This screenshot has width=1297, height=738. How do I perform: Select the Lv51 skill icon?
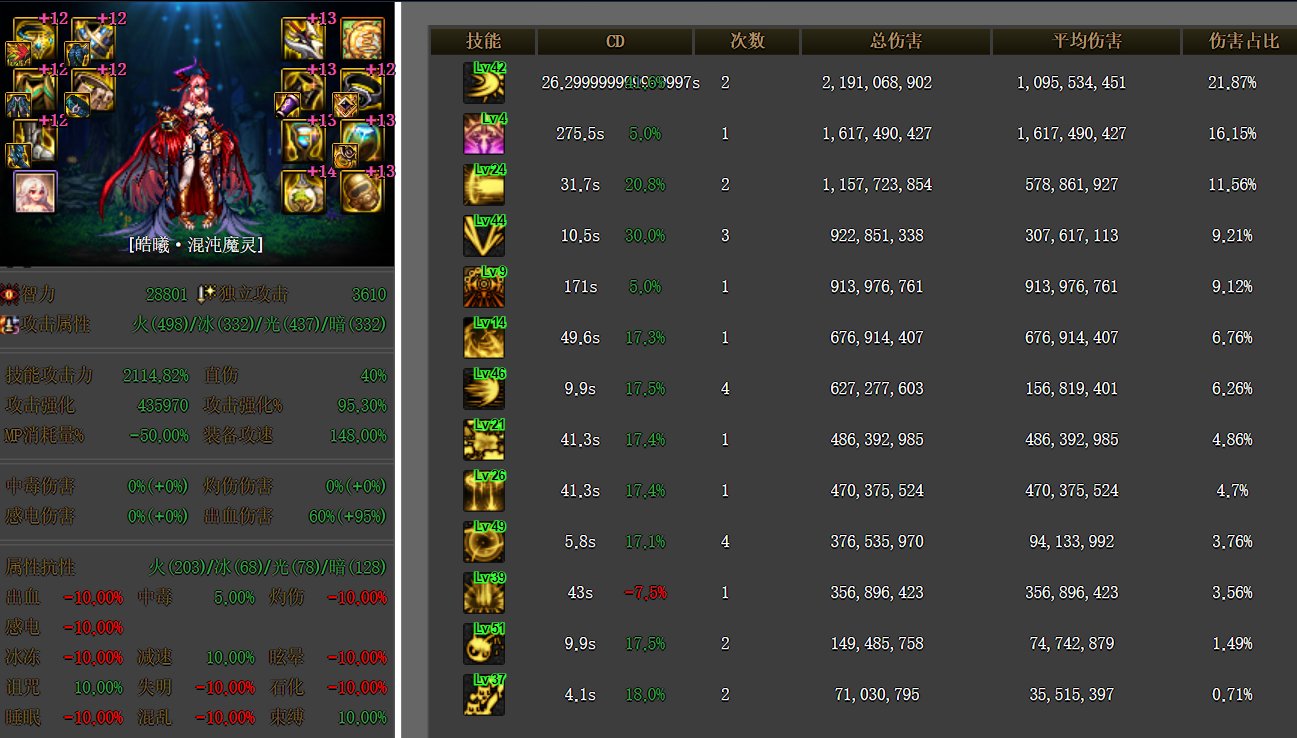click(484, 644)
